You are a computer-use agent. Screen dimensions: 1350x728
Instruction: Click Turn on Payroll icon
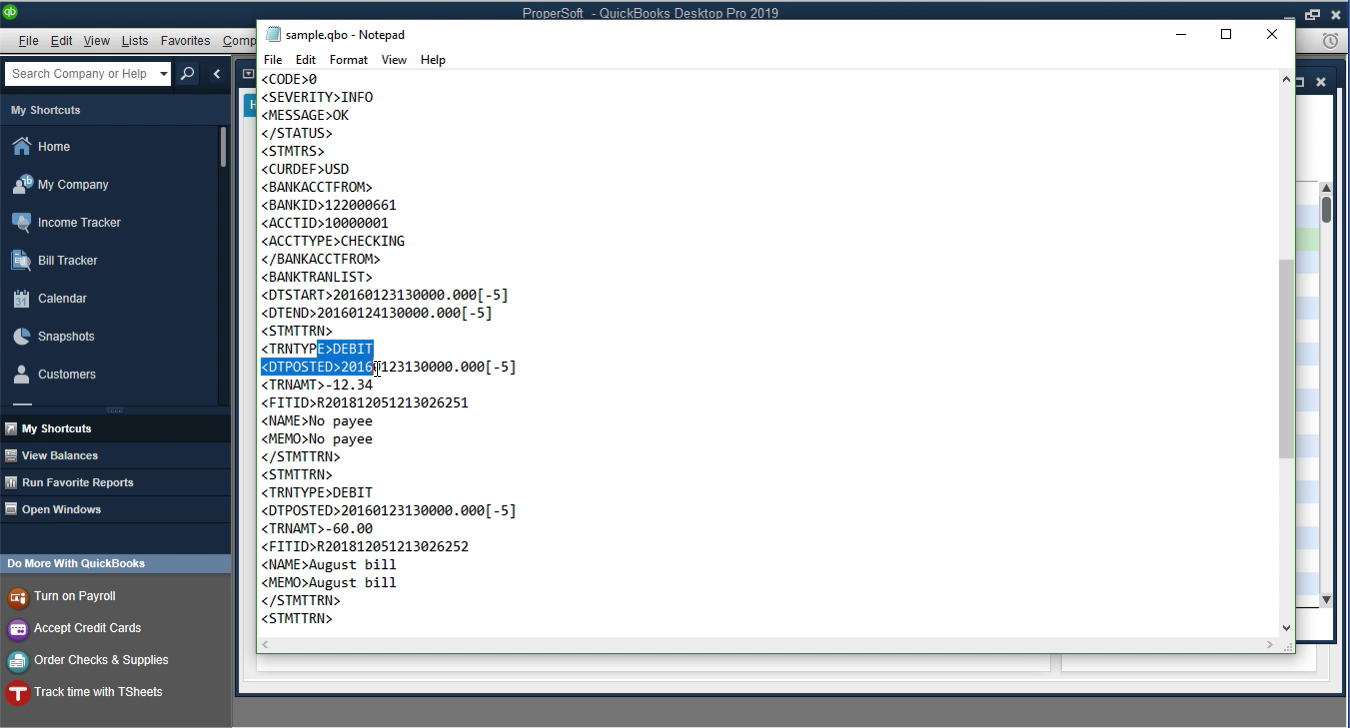[x=17, y=597]
